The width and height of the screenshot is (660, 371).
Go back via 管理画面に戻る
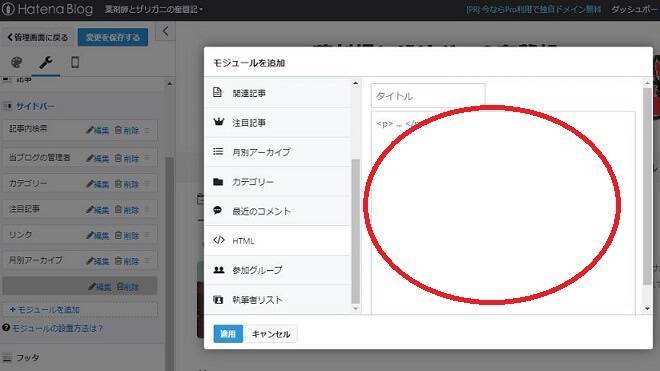coord(37,37)
